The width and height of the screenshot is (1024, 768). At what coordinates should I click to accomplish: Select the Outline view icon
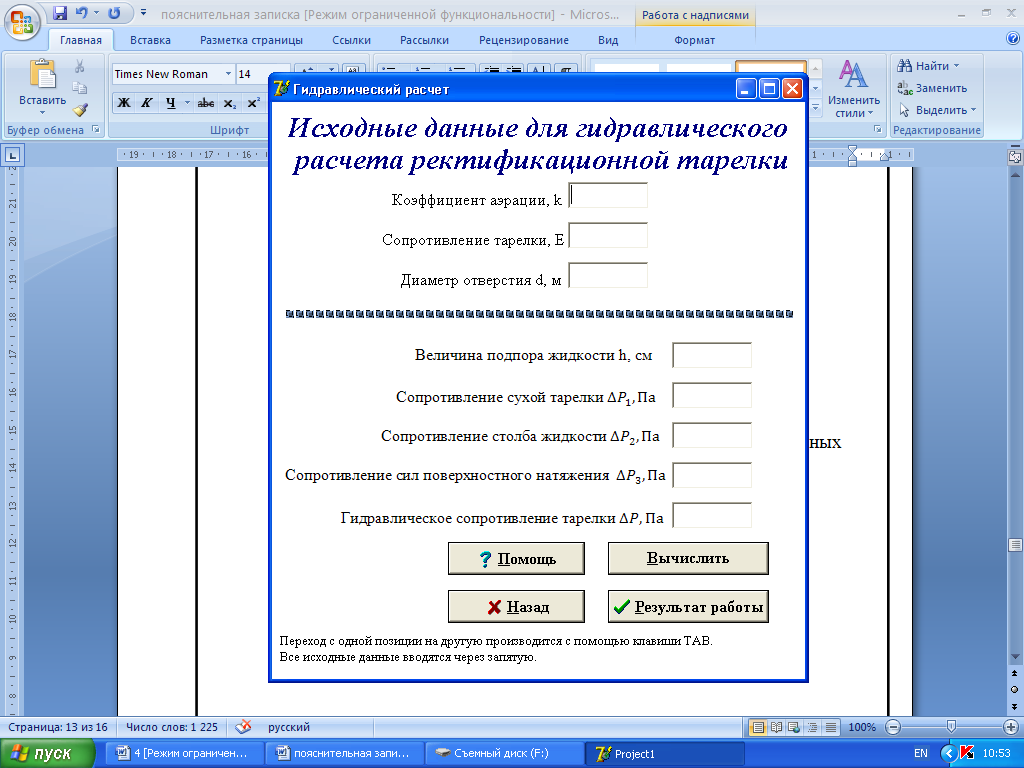812,727
